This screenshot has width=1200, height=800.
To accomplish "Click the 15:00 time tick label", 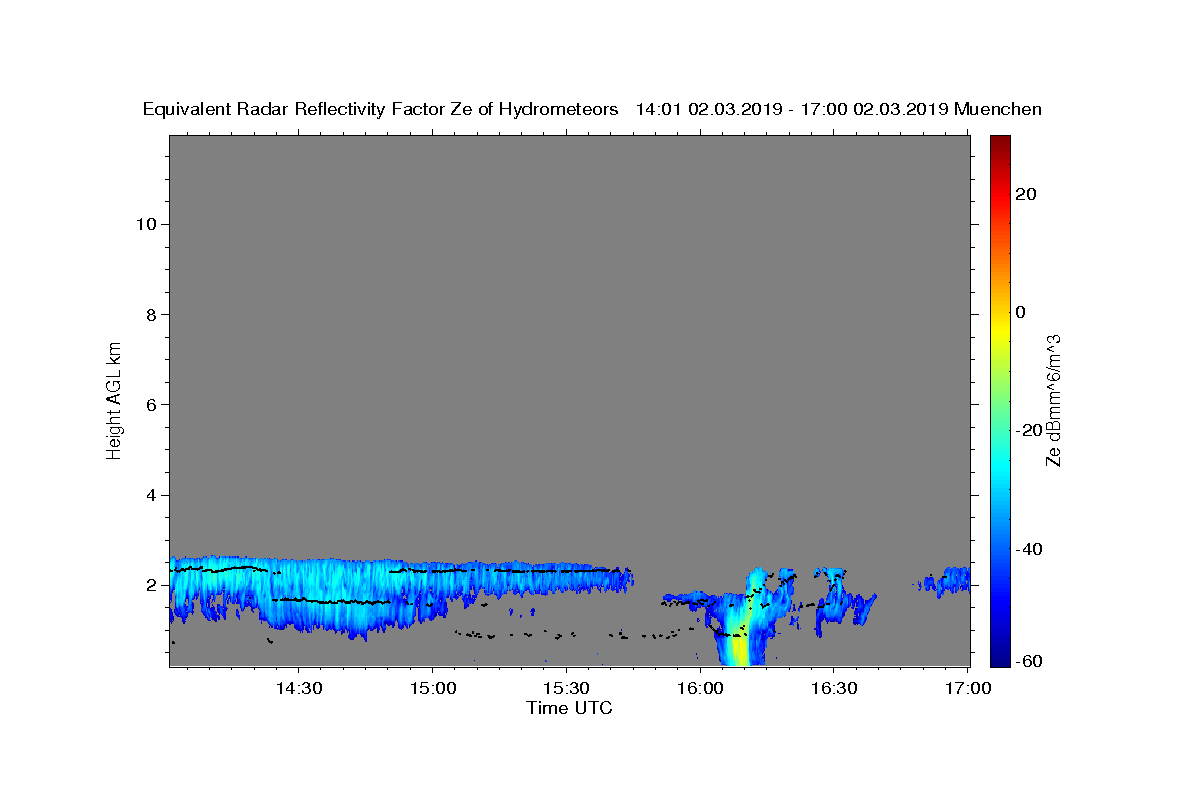I will pos(432,689).
